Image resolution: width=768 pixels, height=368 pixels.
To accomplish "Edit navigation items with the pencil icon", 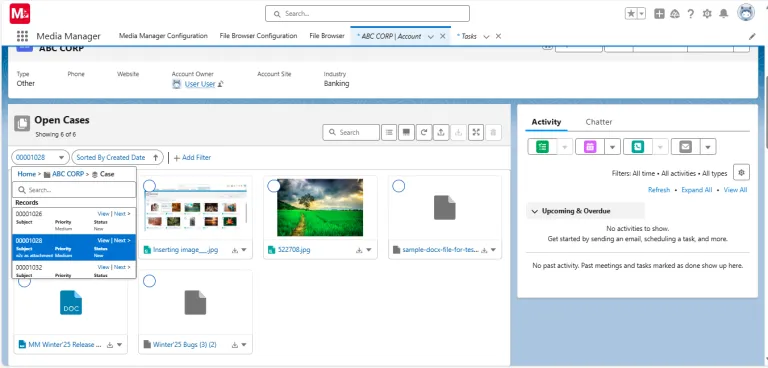I will click(752, 36).
